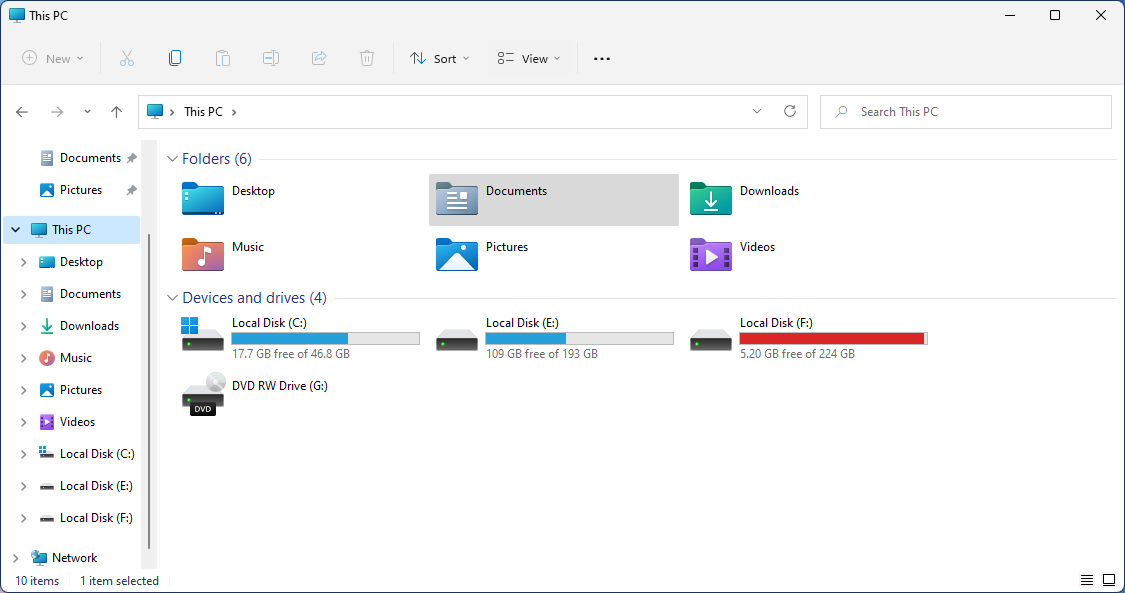Click the Local Disk (E:) usage bar
The height and width of the screenshot is (593, 1125).
[580, 338]
